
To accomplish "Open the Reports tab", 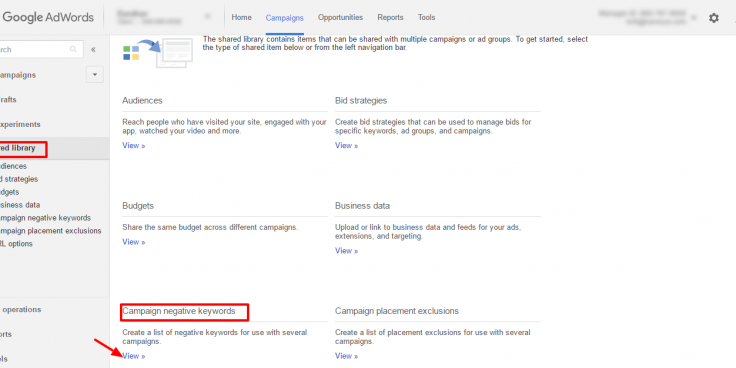I will click(x=390, y=17).
